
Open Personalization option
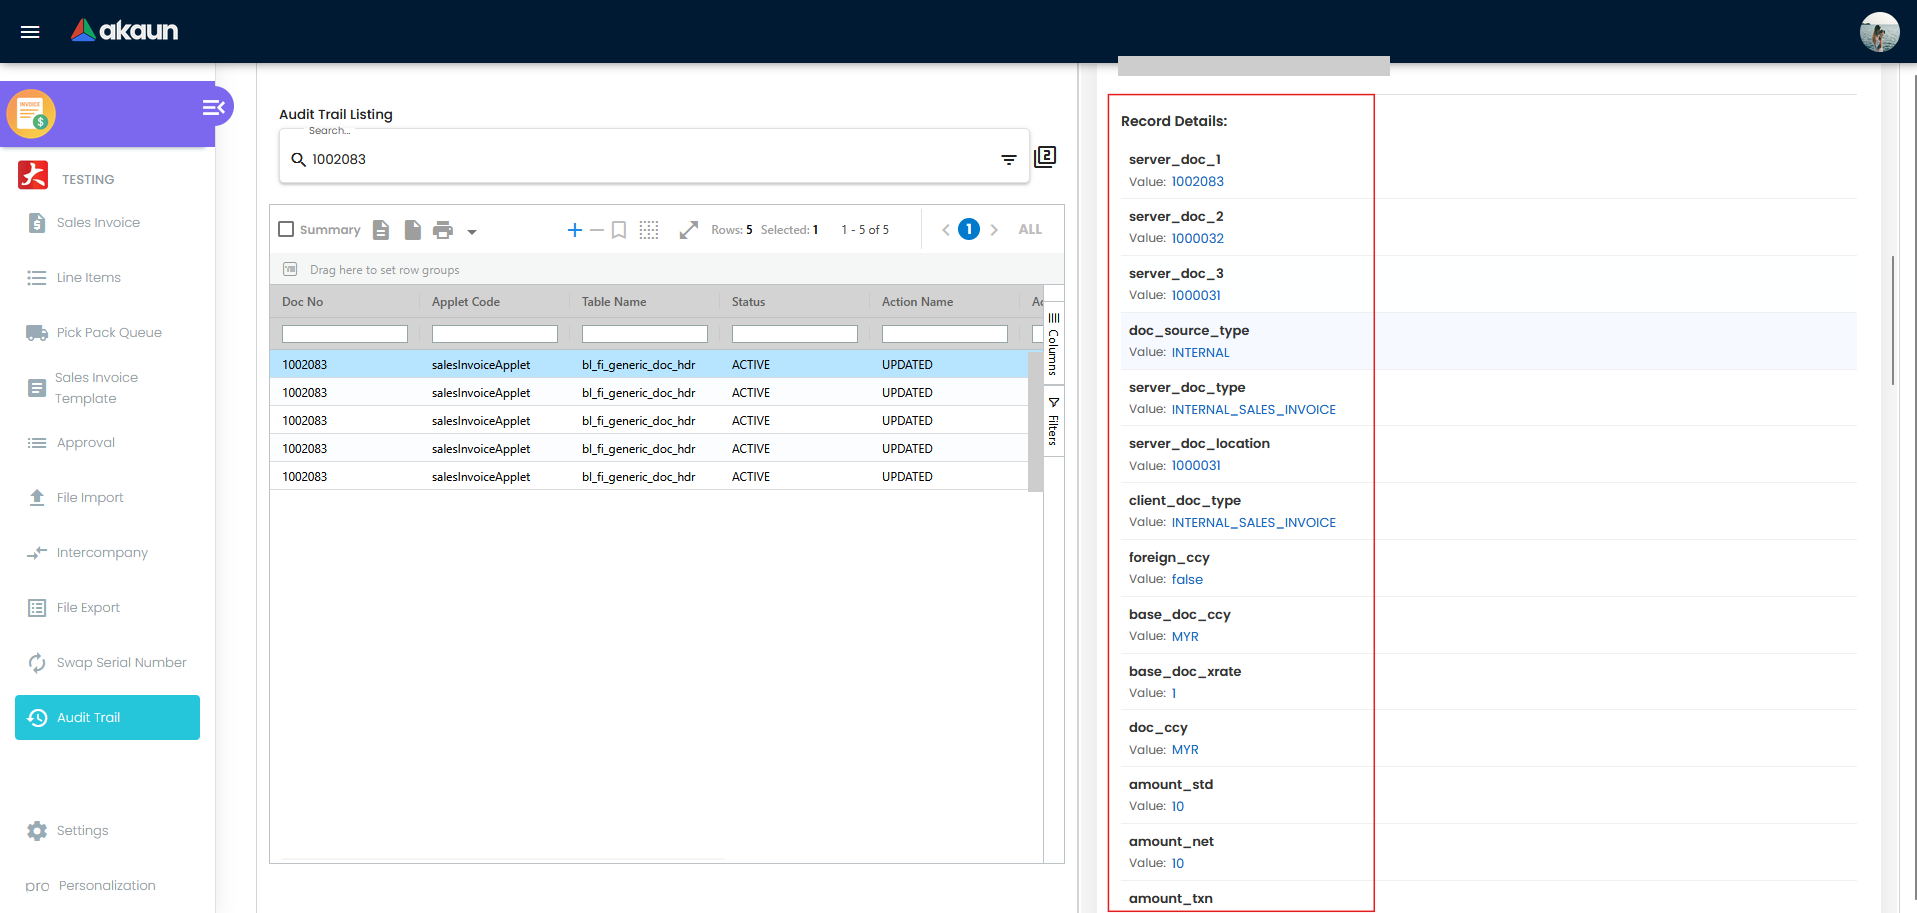tap(107, 886)
